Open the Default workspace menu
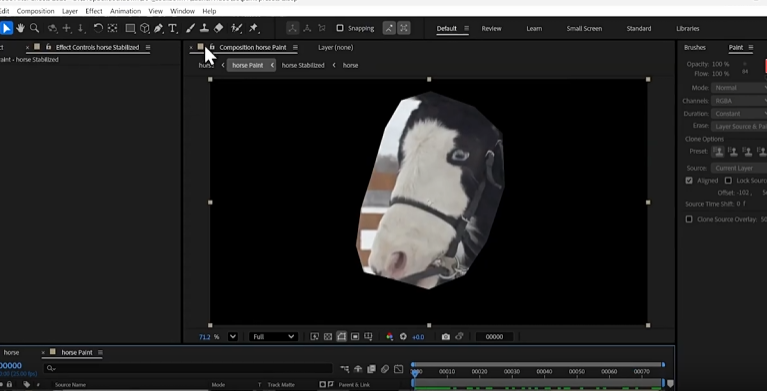The height and width of the screenshot is (391, 767). (466, 28)
